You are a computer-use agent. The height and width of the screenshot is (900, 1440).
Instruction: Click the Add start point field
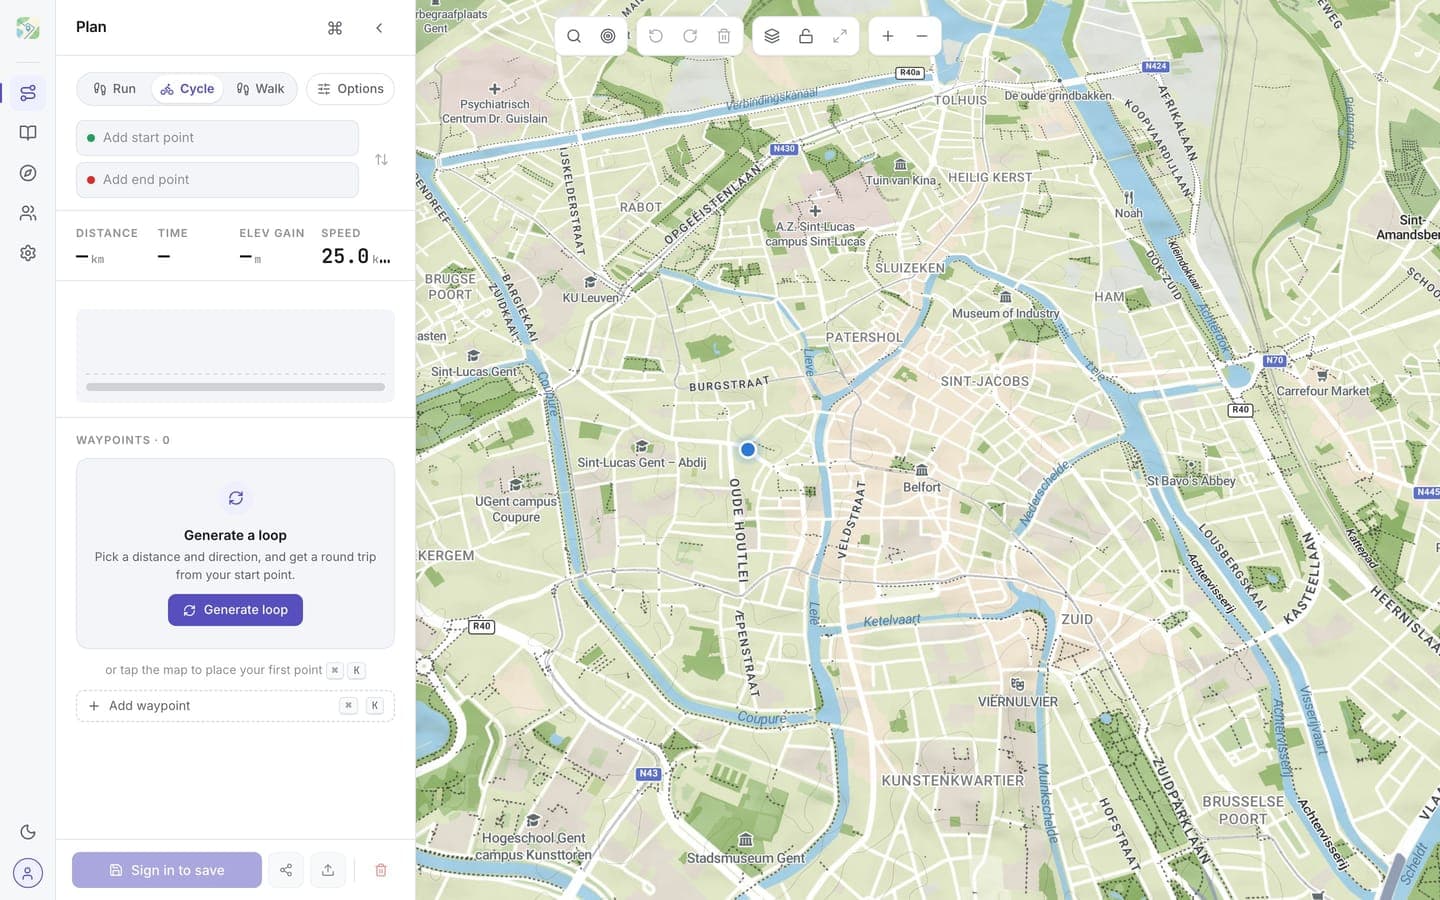[217, 138]
